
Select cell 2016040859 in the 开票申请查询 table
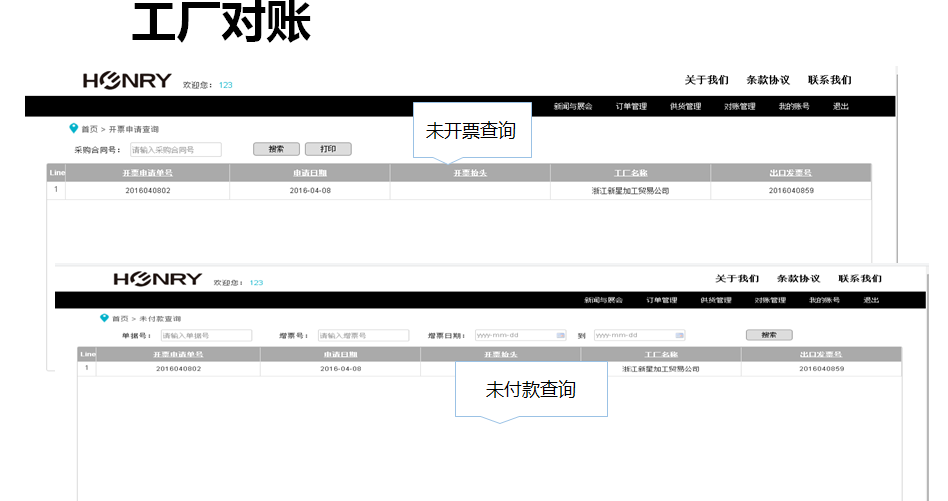791,190
